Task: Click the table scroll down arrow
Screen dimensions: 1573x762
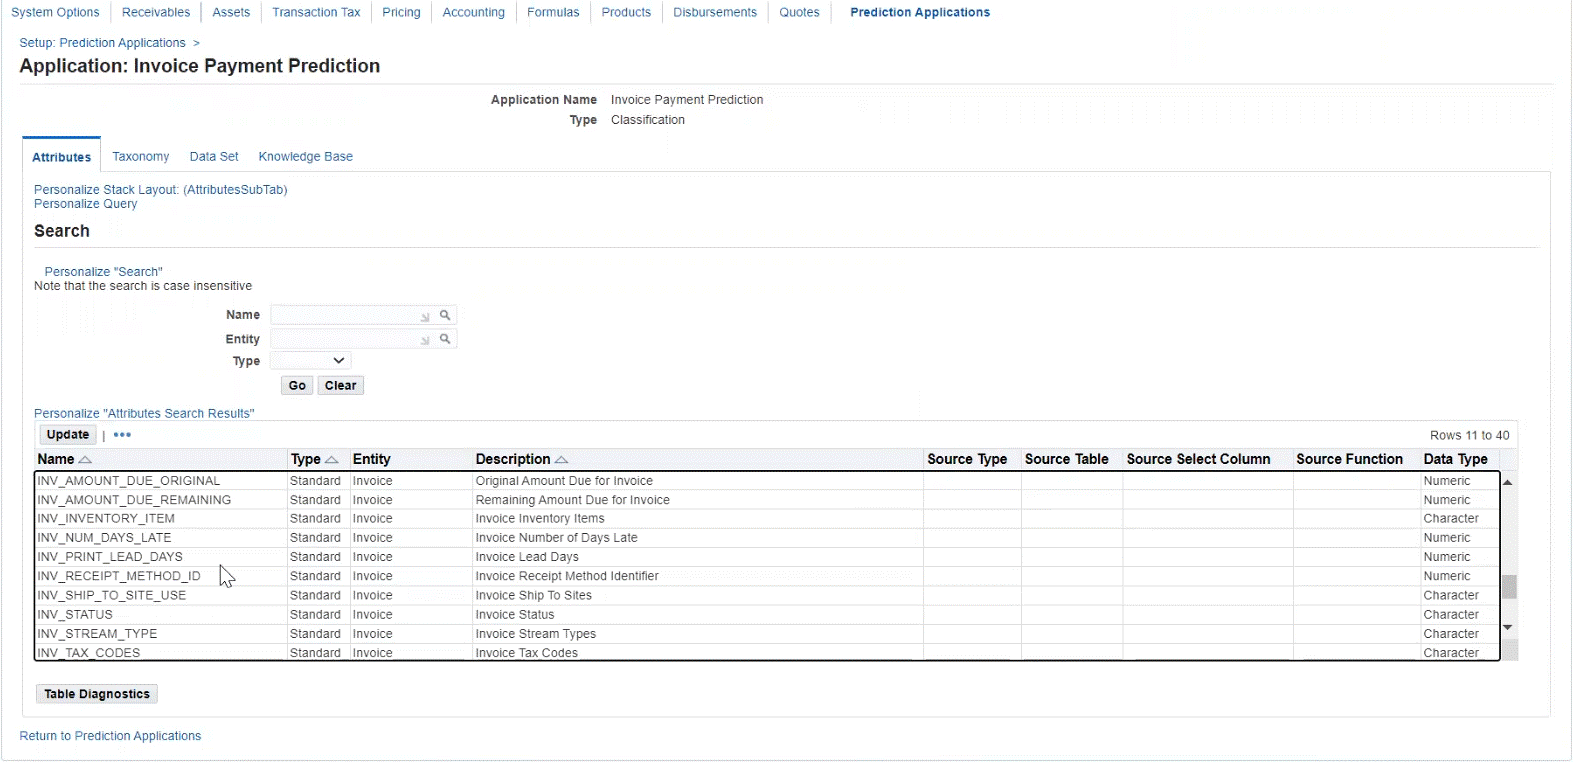Action: click(x=1508, y=627)
